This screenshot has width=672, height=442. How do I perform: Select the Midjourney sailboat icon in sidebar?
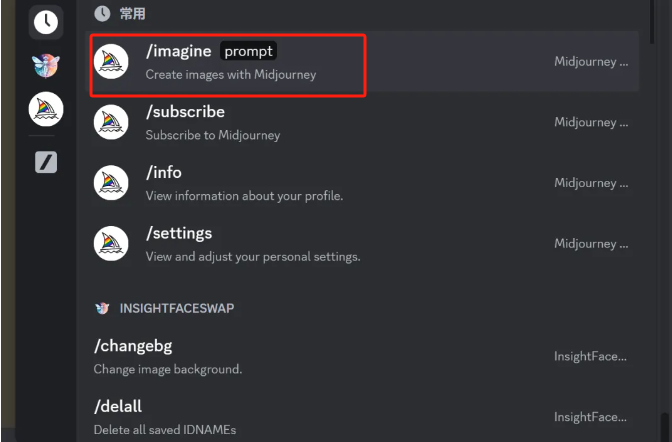(46, 109)
